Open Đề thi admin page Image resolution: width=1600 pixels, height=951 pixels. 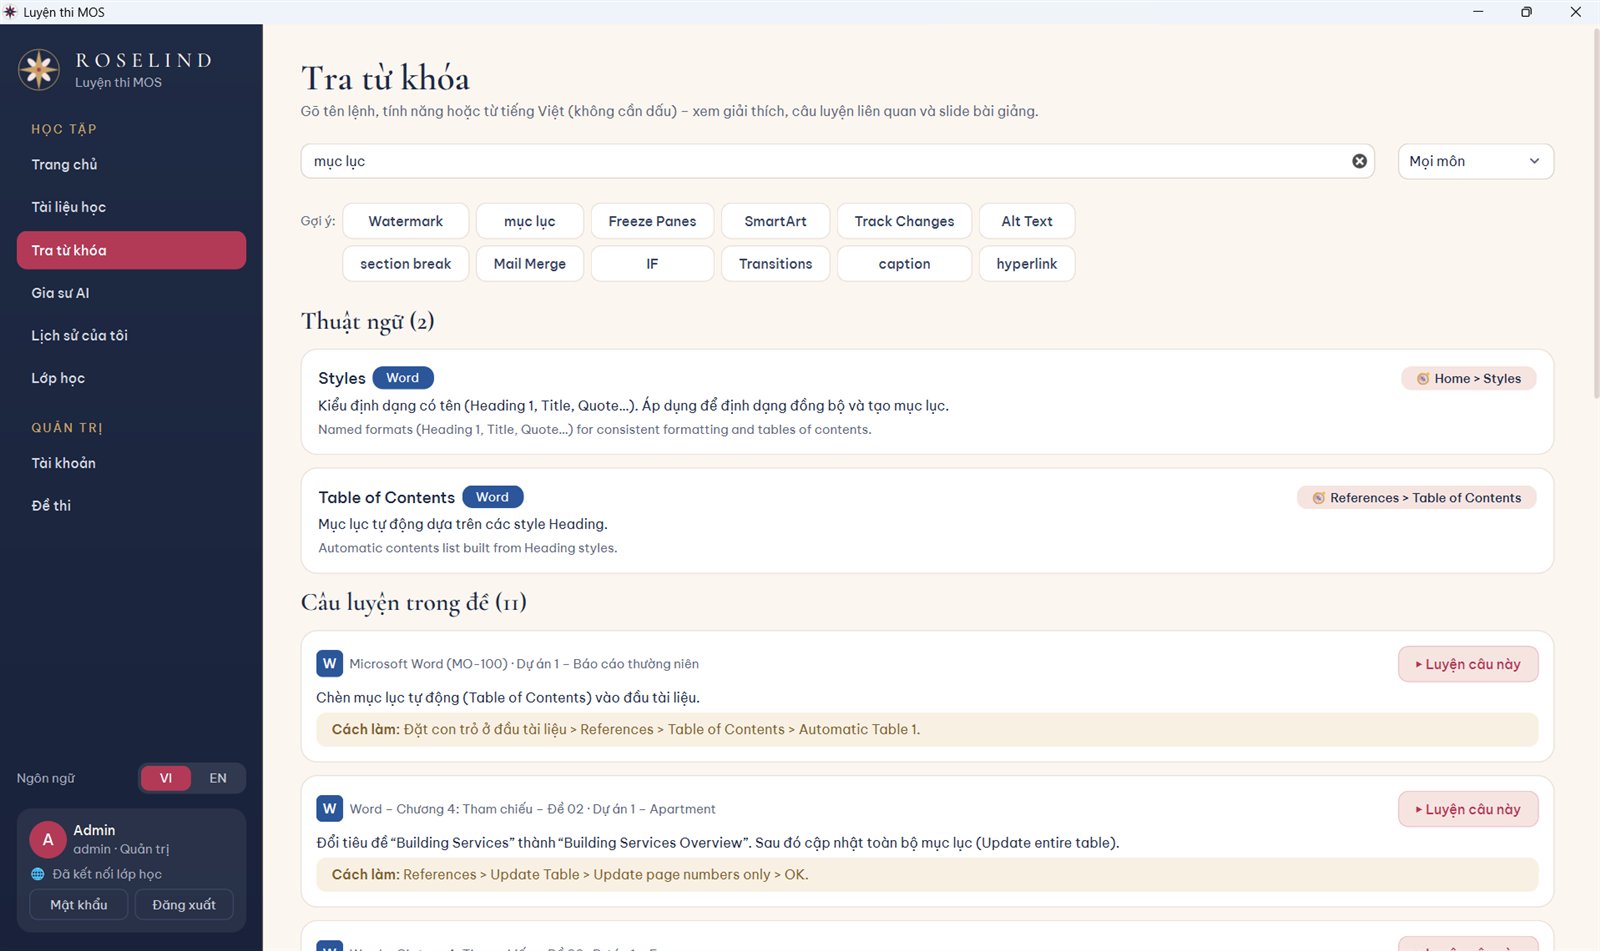[x=131, y=506]
